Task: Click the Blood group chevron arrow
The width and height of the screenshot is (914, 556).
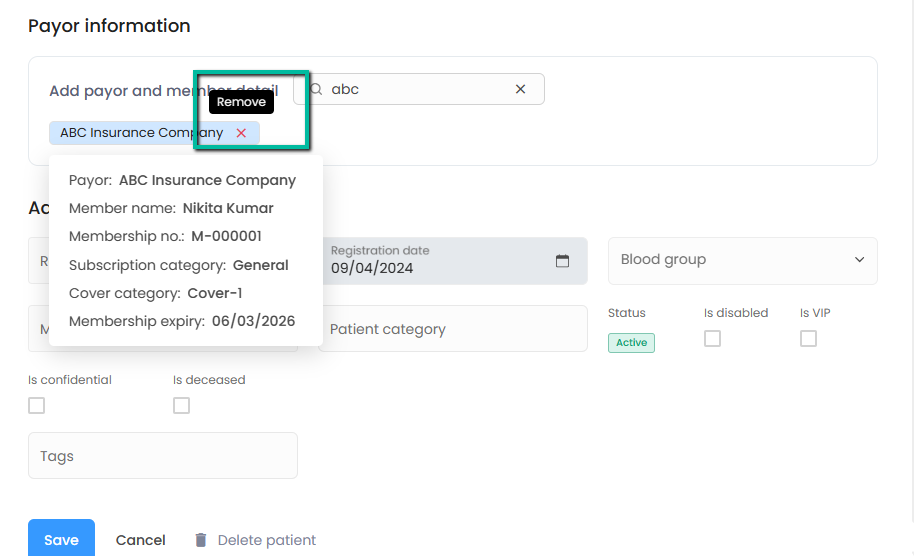Action: tap(859, 260)
